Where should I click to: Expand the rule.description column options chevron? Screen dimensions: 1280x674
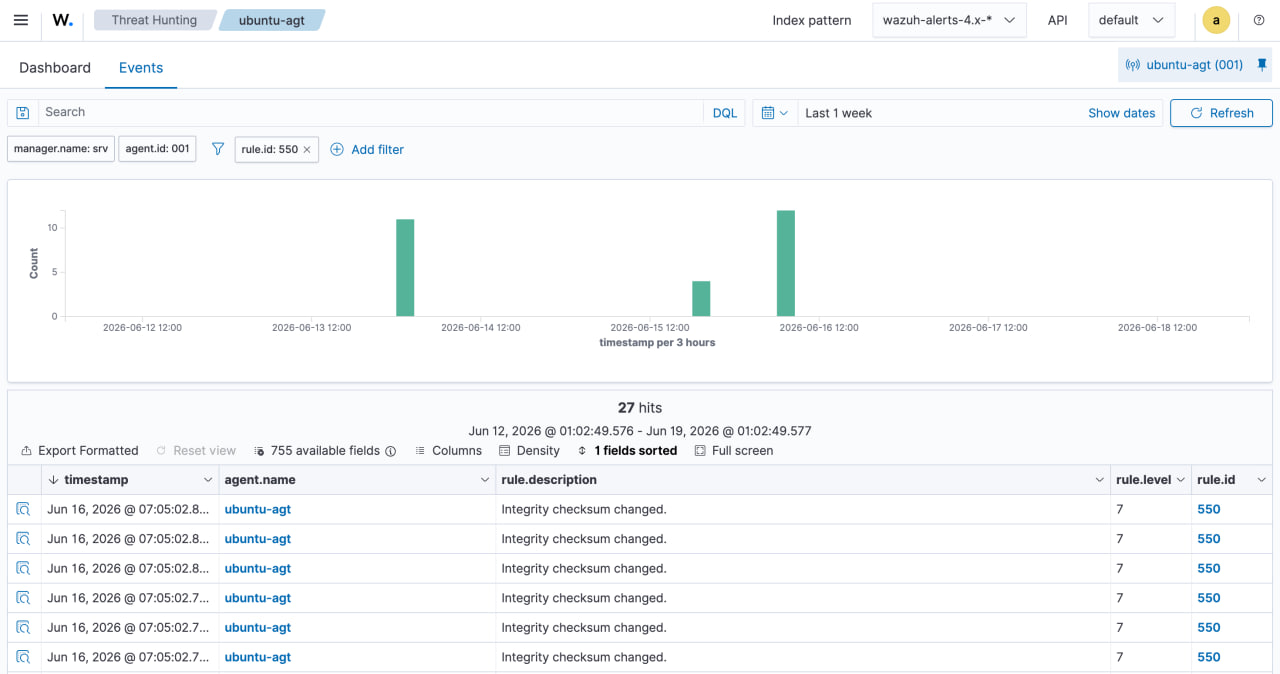coord(1101,480)
